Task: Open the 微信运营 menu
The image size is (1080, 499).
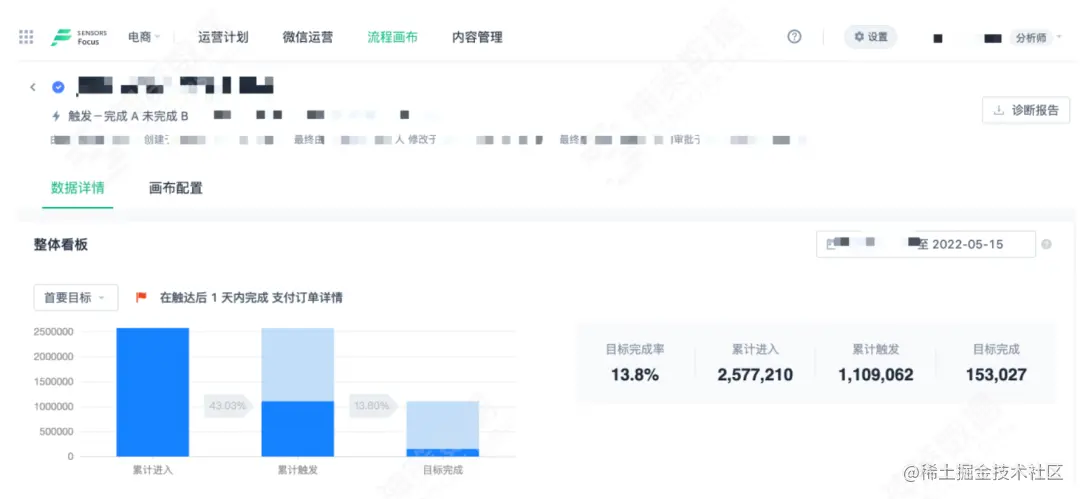Action: point(308,37)
